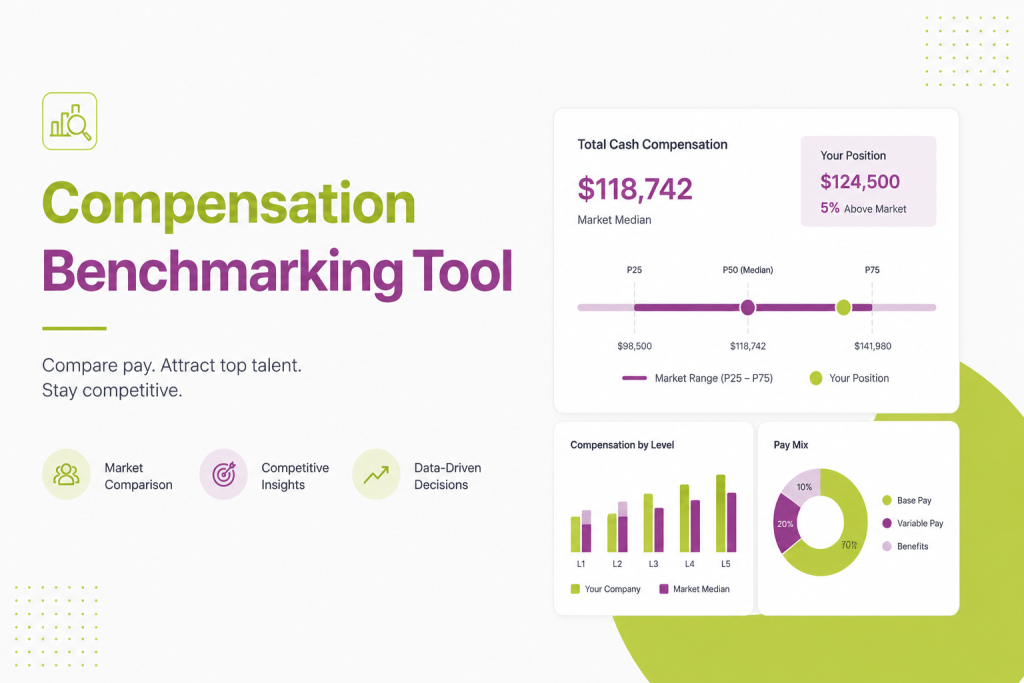Click the "Base Pay" legend entry
The image size is (1024, 683).
[906, 500]
